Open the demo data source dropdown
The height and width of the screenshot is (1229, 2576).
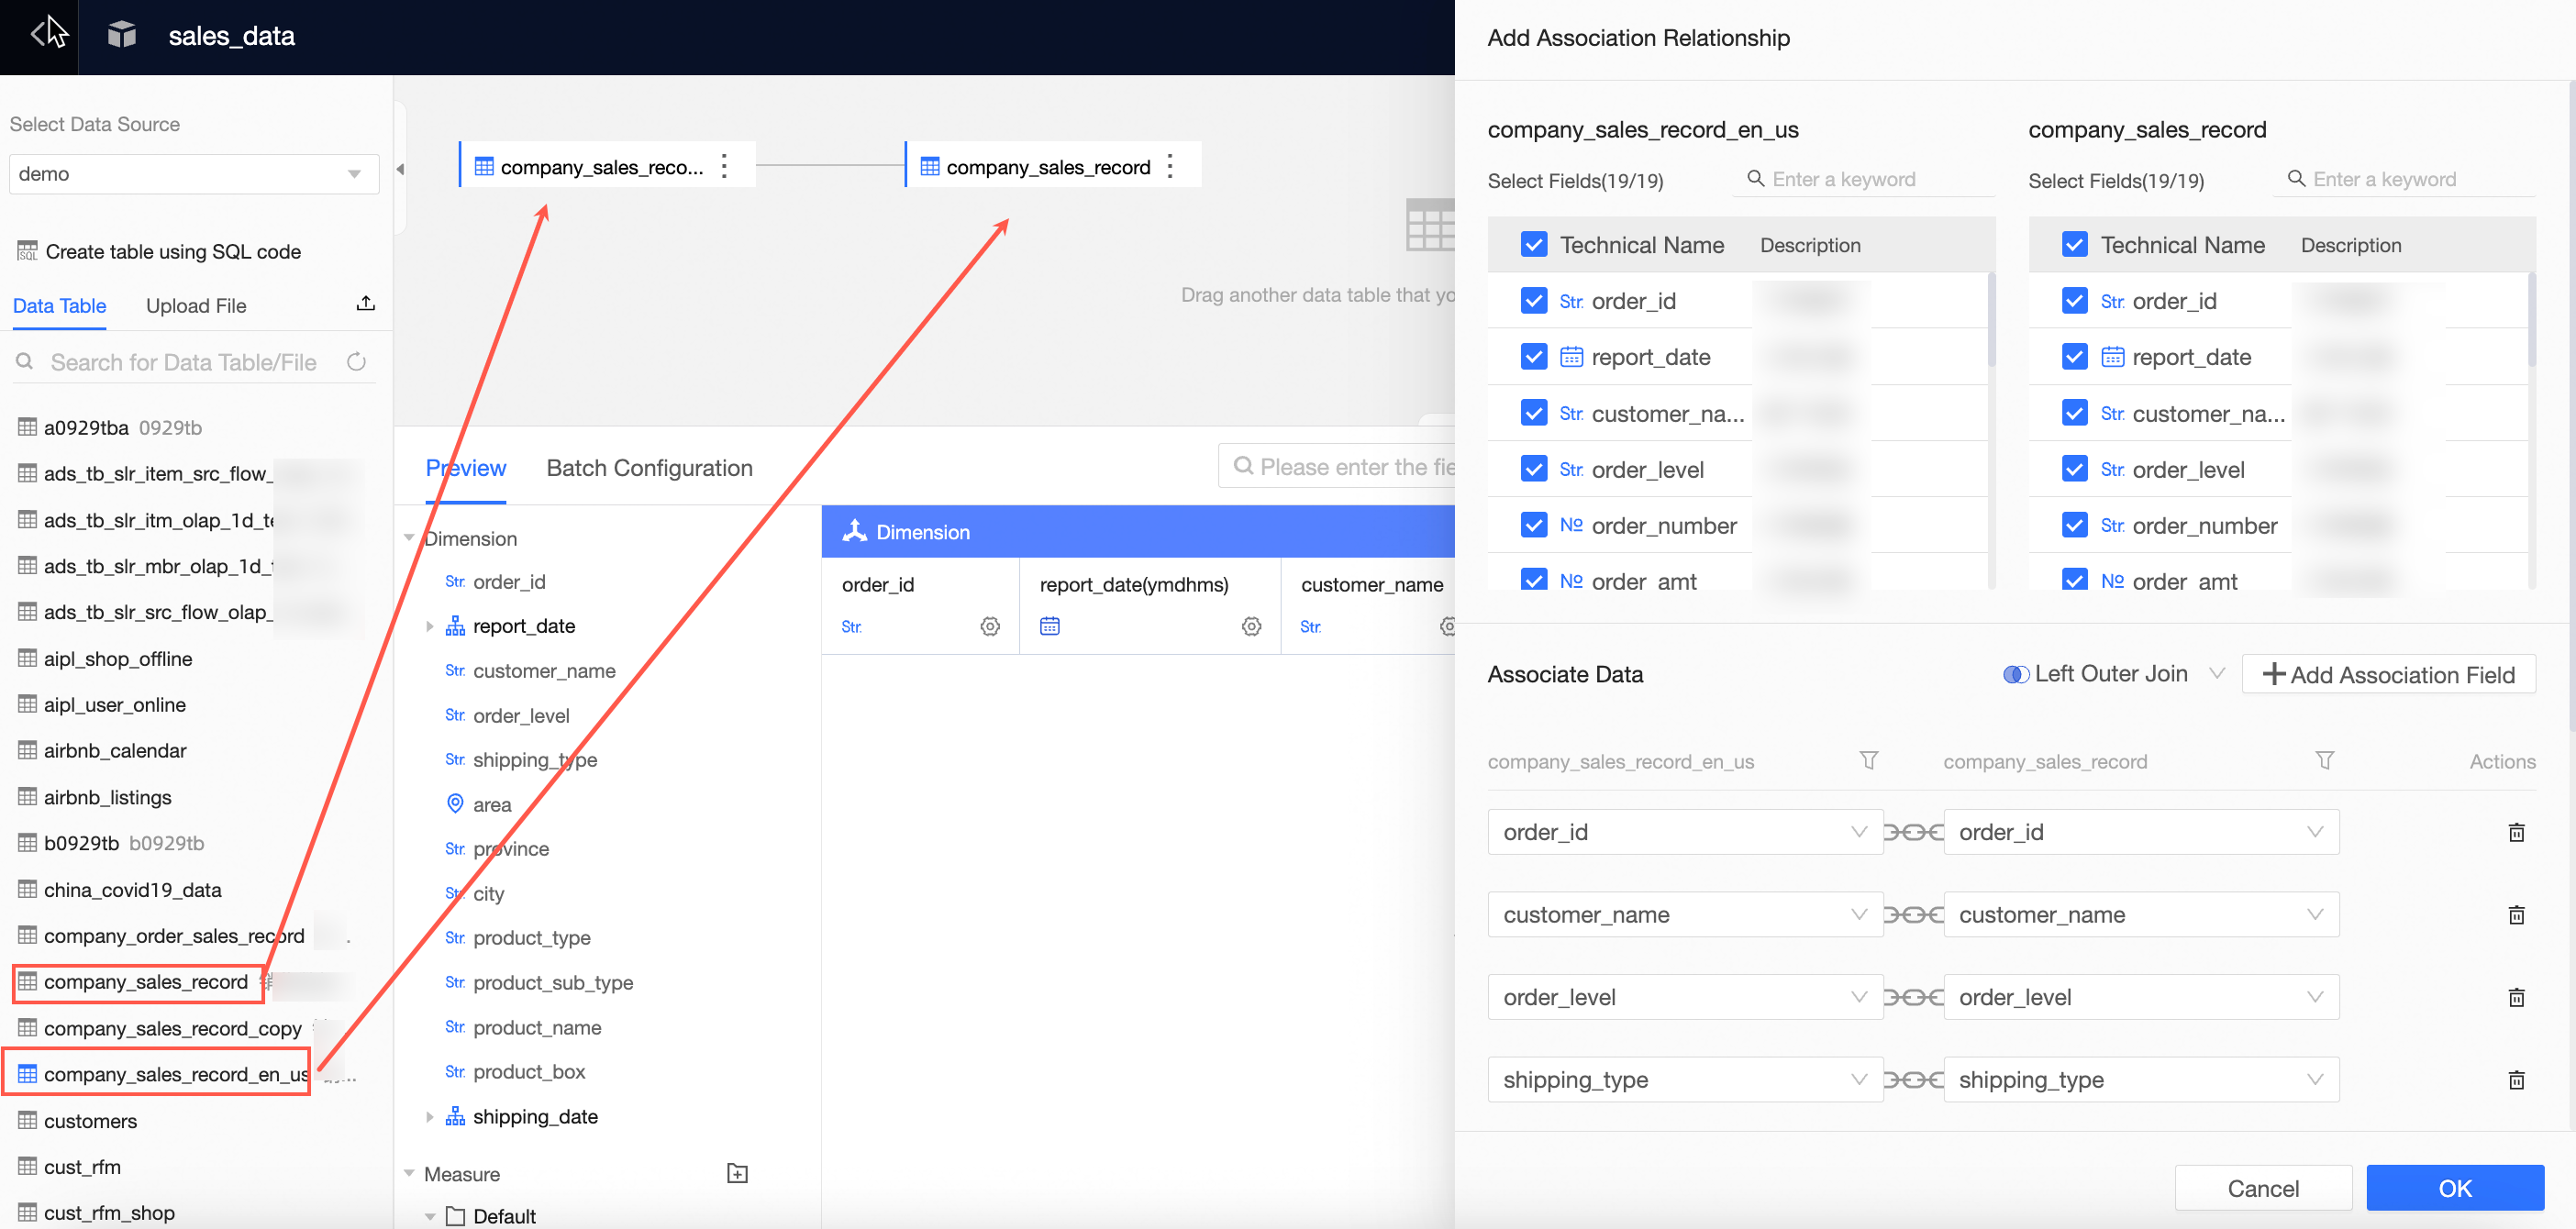coord(194,174)
